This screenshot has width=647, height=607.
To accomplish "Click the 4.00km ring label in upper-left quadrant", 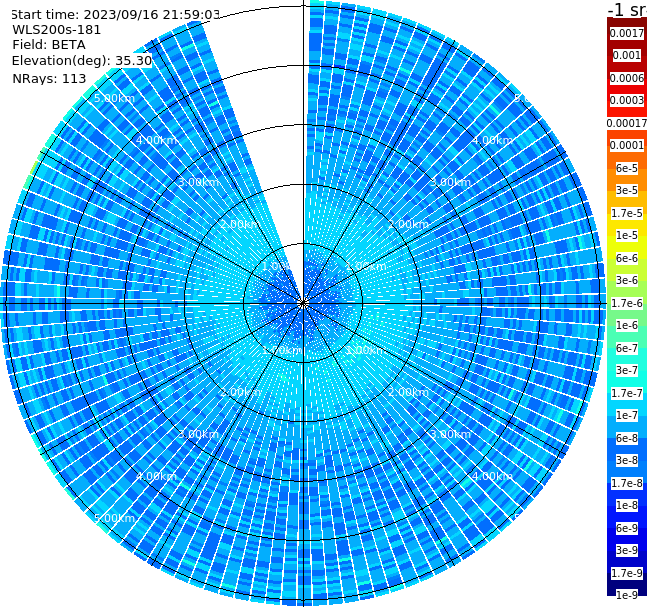I will click(156, 140).
